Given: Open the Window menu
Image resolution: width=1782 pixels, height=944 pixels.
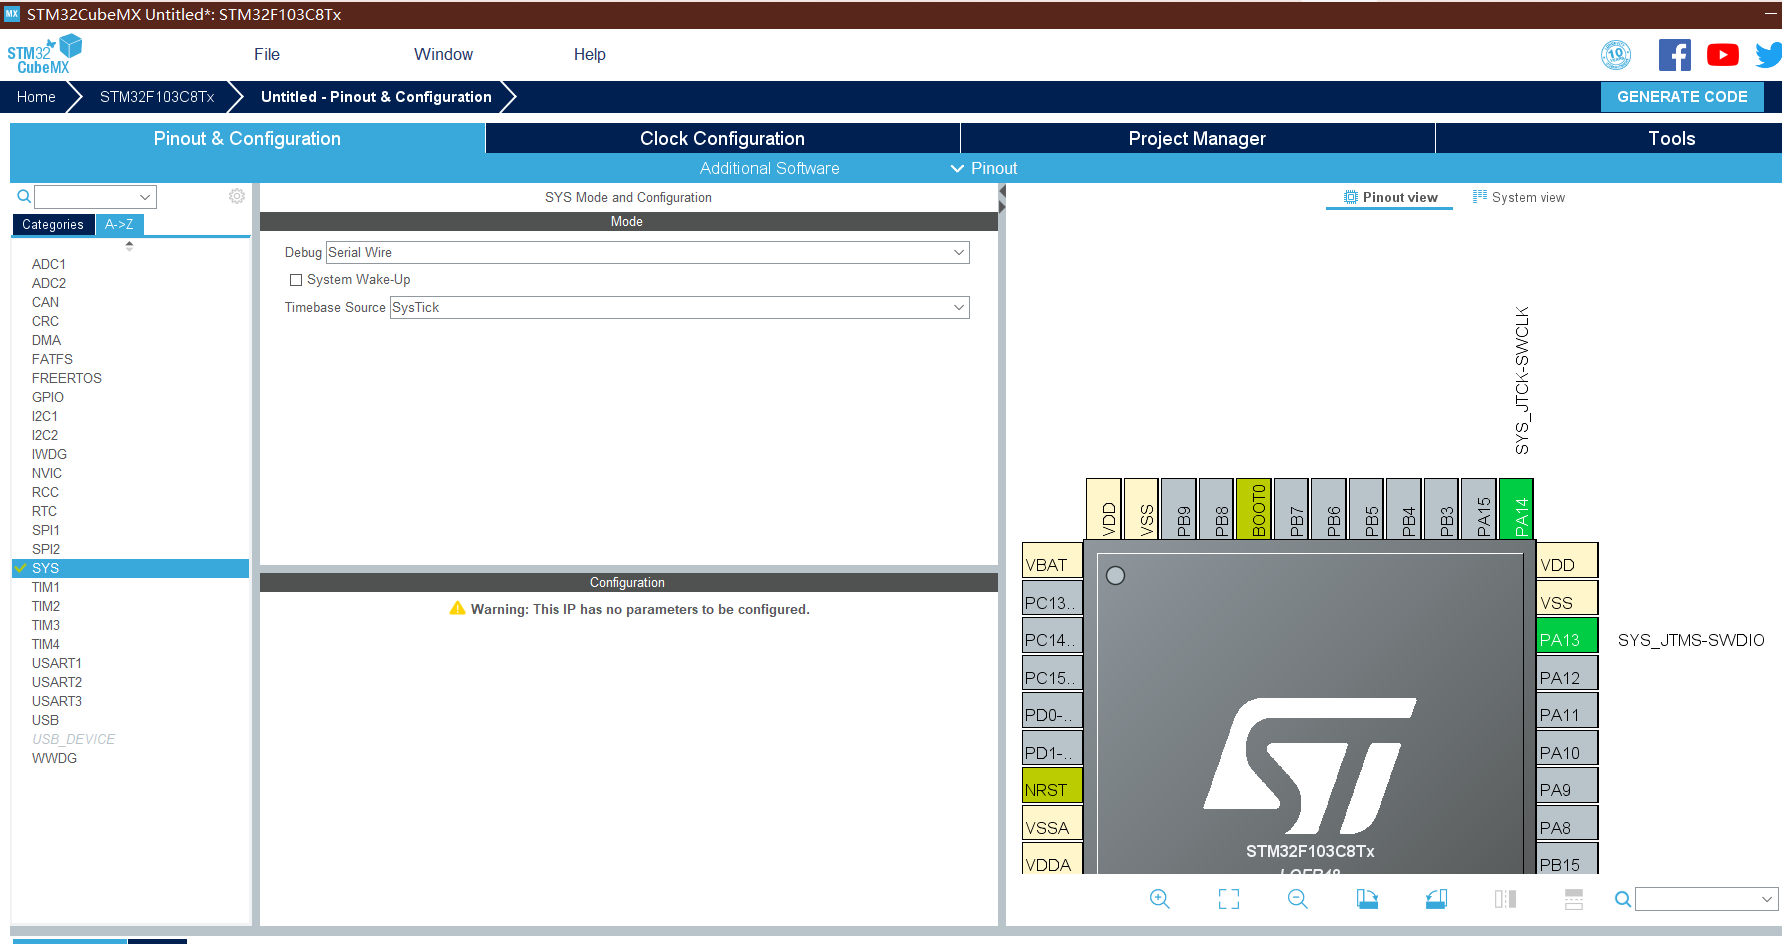Looking at the screenshot, I should coord(443,54).
